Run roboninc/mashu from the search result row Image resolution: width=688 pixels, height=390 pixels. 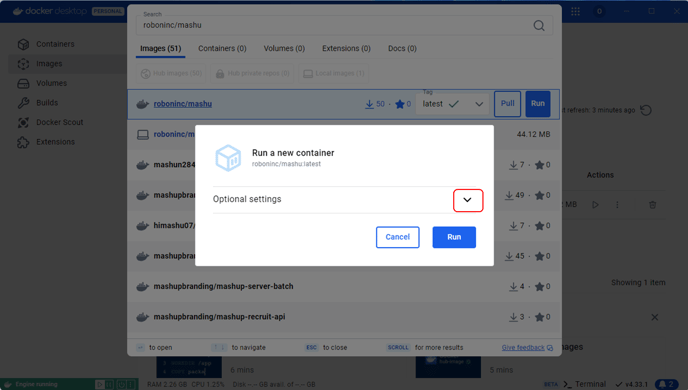pos(538,104)
